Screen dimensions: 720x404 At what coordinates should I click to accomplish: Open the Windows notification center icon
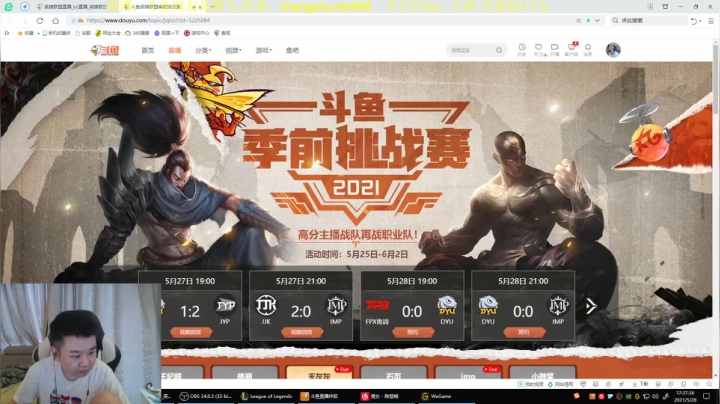(x=707, y=396)
